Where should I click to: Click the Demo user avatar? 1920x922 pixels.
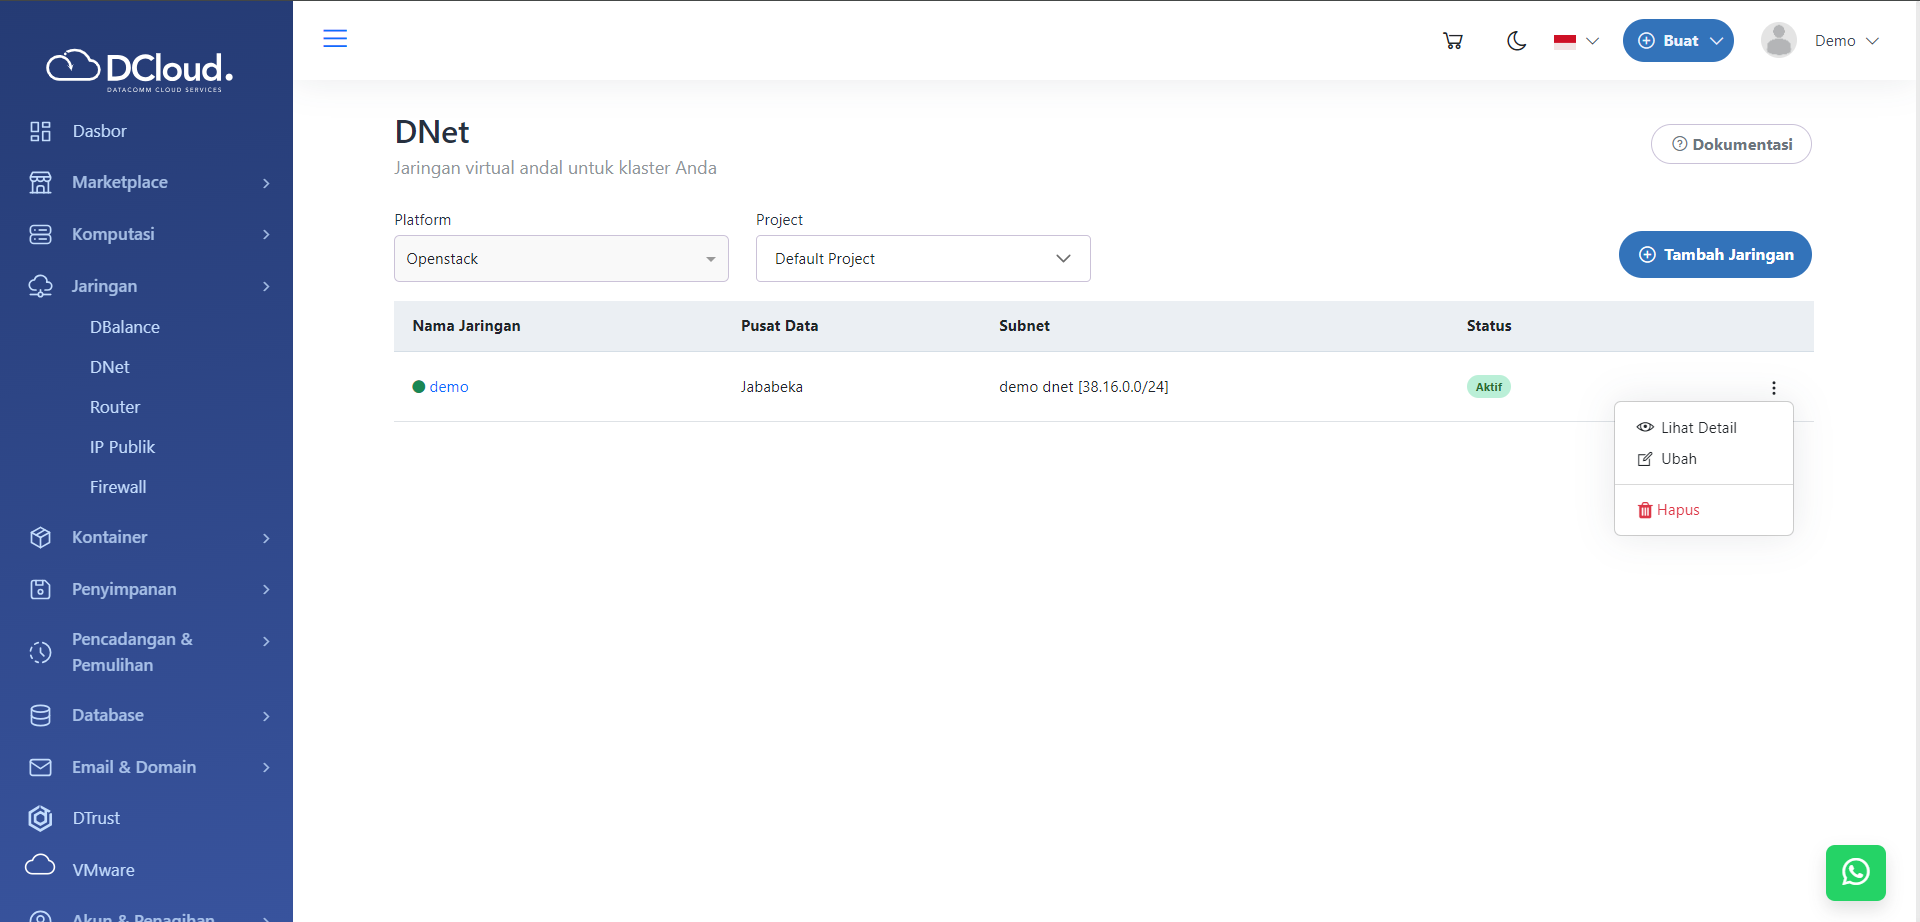click(x=1778, y=41)
